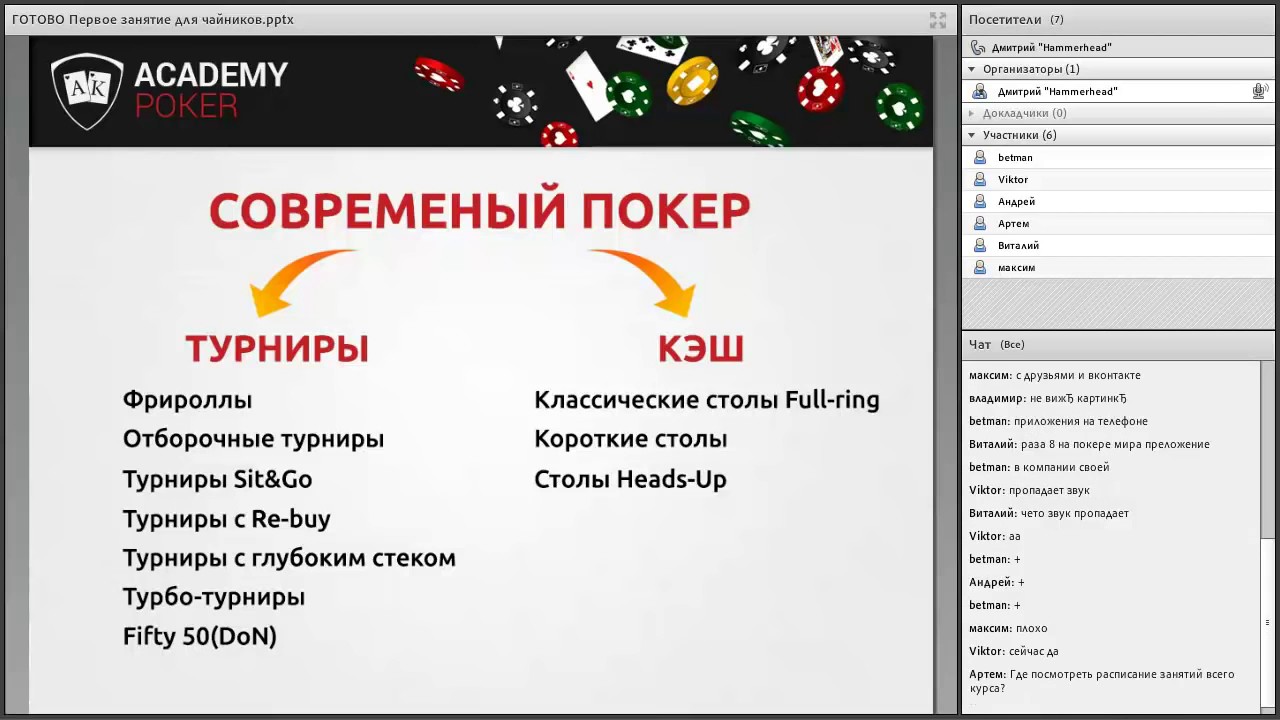
Task: Click the chat scrollbar
Action: coord(1269,536)
